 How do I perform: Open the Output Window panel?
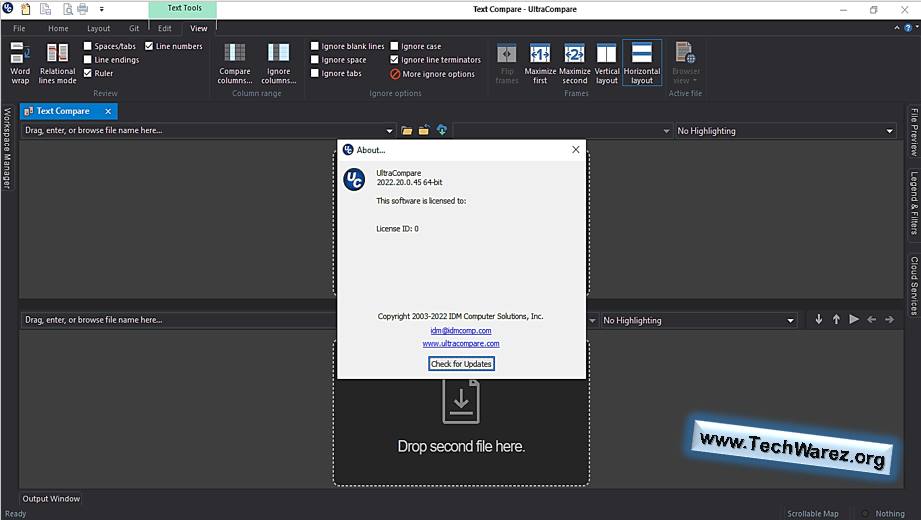pos(51,498)
